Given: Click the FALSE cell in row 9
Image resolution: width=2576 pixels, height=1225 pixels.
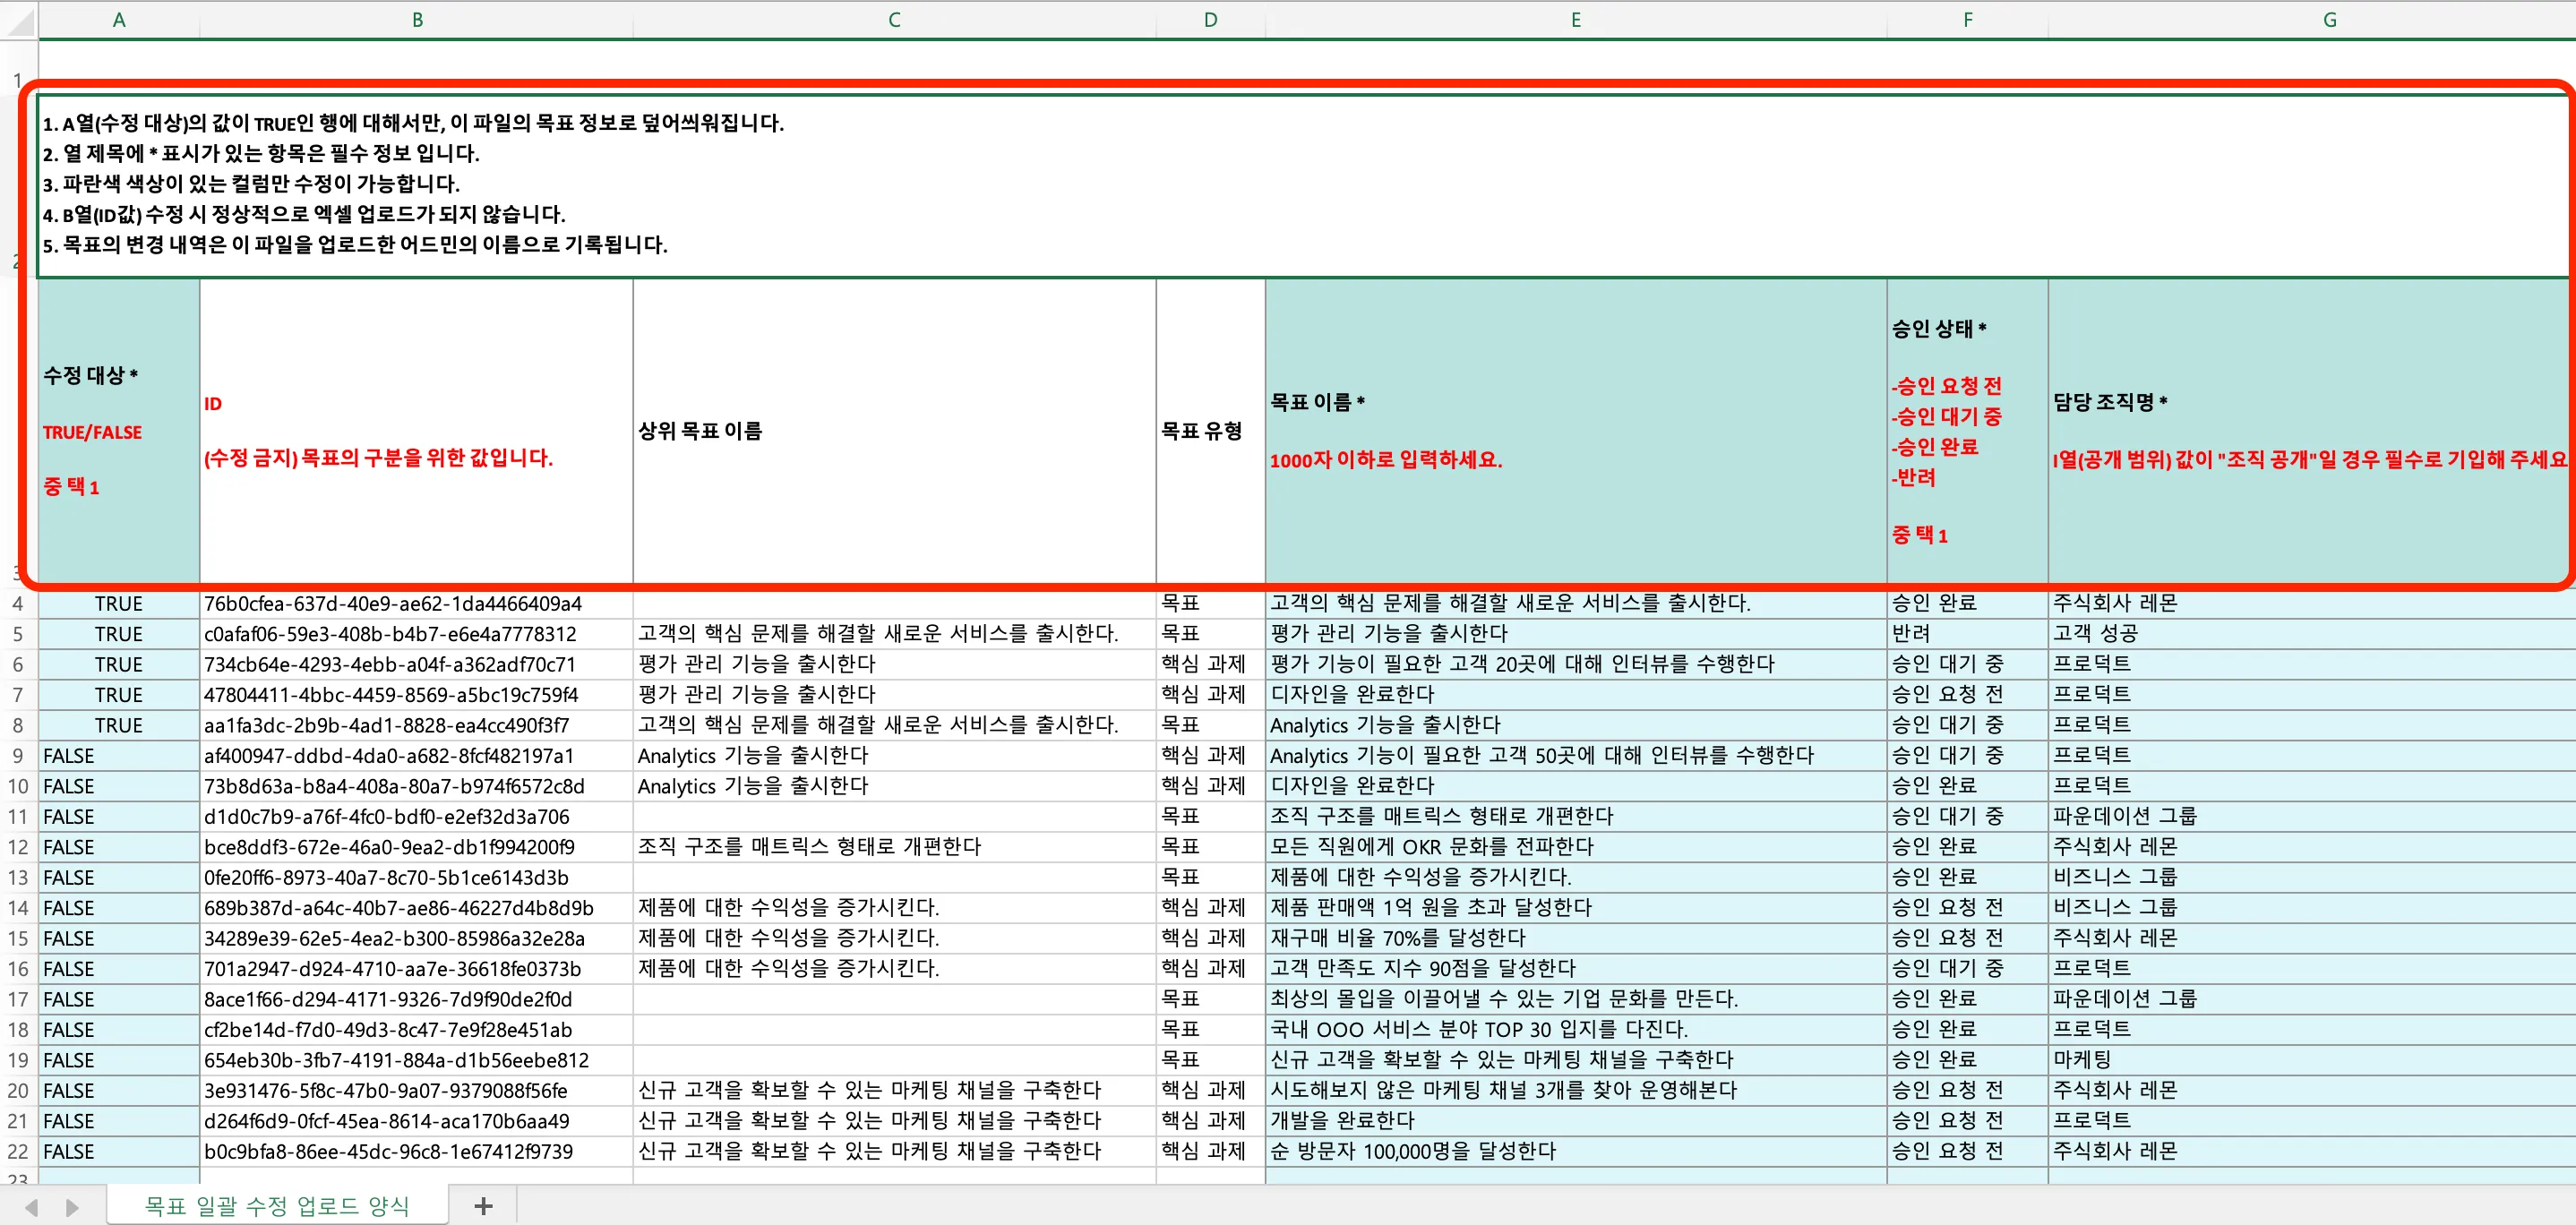Looking at the screenshot, I should tap(119, 756).
